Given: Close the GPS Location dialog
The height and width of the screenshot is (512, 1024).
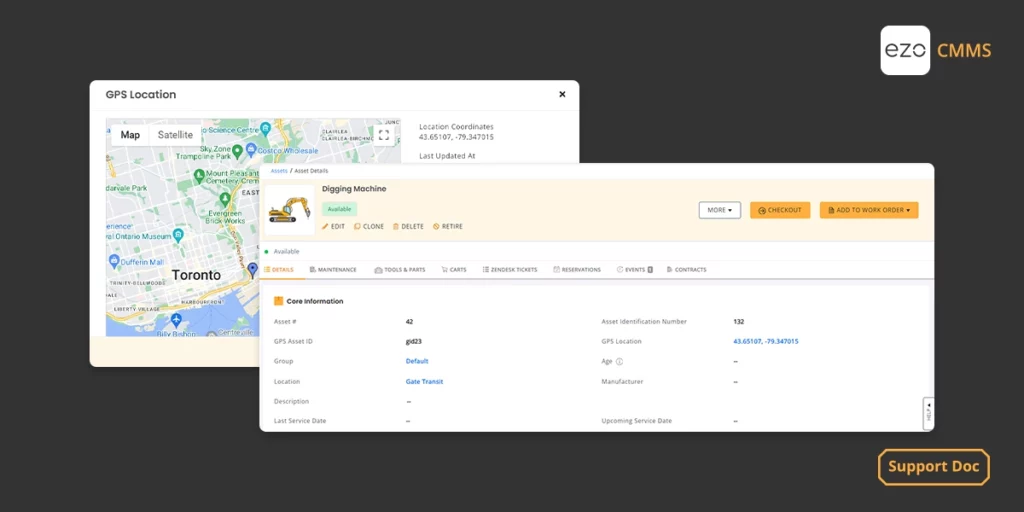Looking at the screenshot, I should pyautogui.click(x=562, y=94).
